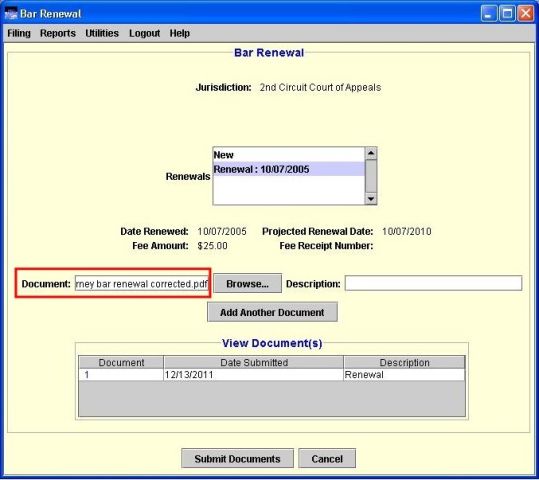
Task: Select the Logout menu item
Action: 144,33
